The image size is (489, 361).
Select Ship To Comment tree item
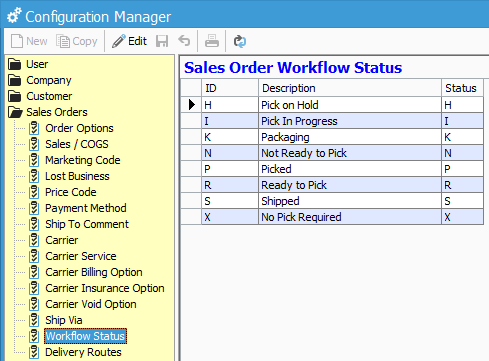(x=87, y=224)
